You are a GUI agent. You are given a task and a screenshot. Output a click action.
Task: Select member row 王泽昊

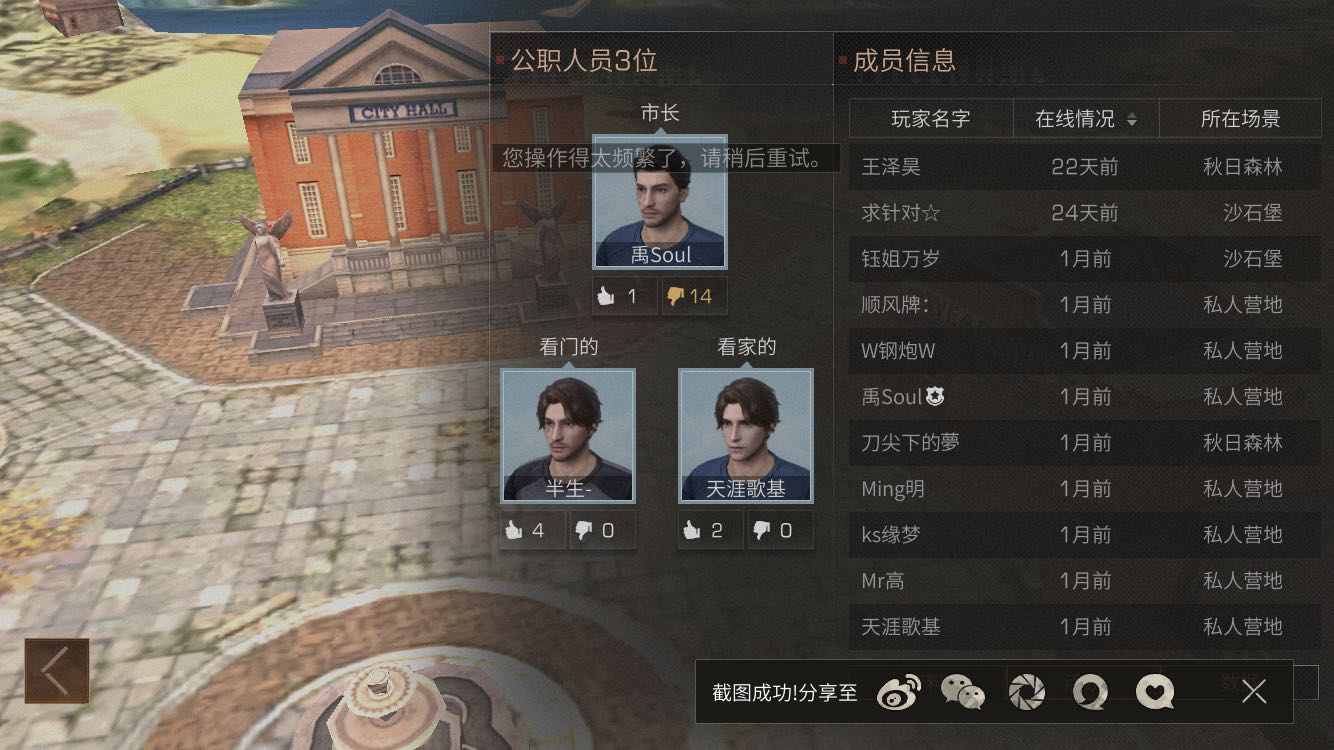(1085, 167)
